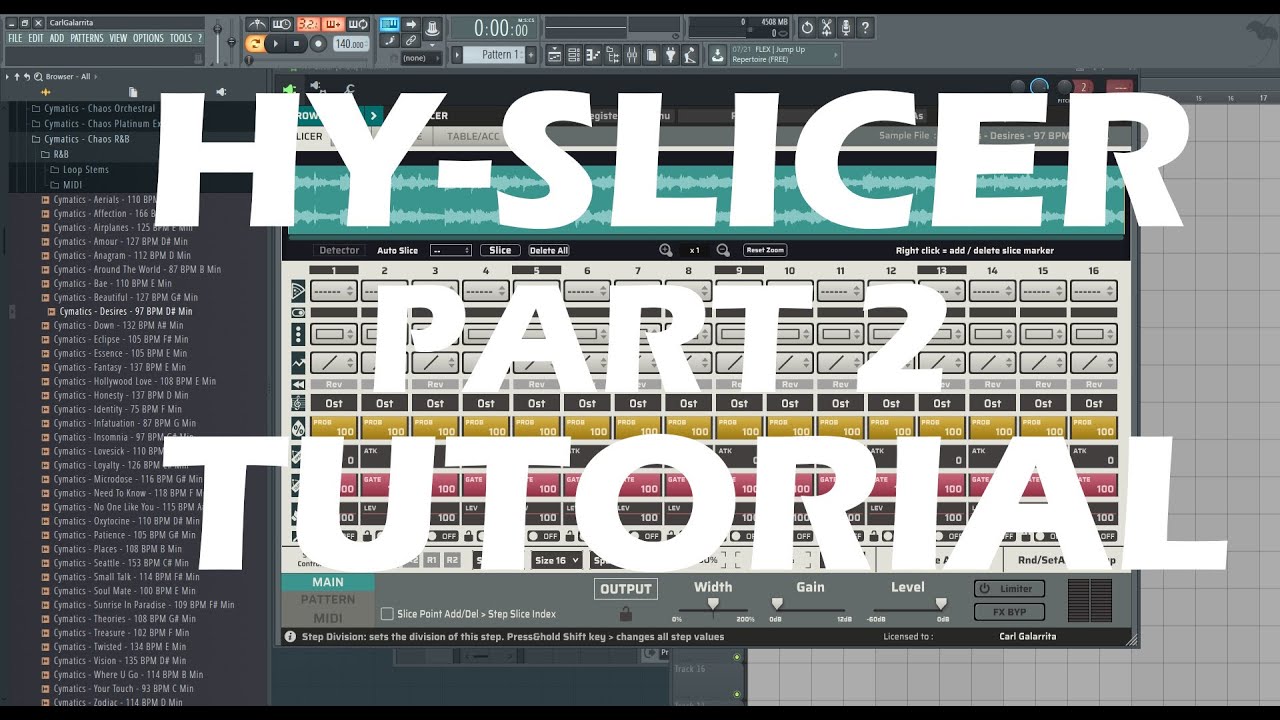Click the reverse row rewind icon

[298, 384]
